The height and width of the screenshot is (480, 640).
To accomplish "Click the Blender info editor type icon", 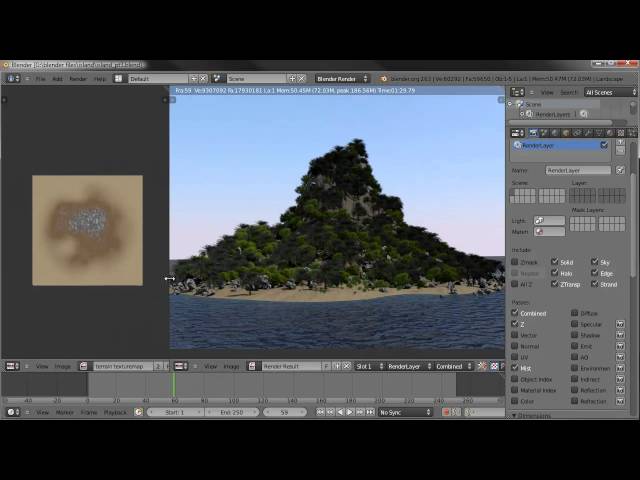I will coord(13,78).
